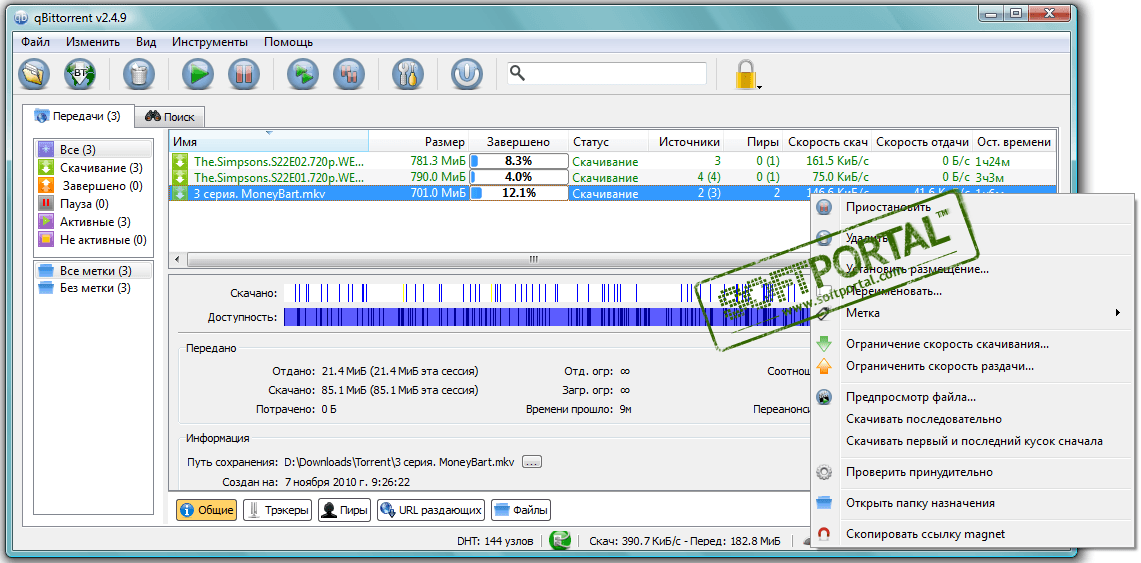Open the URL раздающих properties tab
The image size is (1141, 563).
point(431,510)
